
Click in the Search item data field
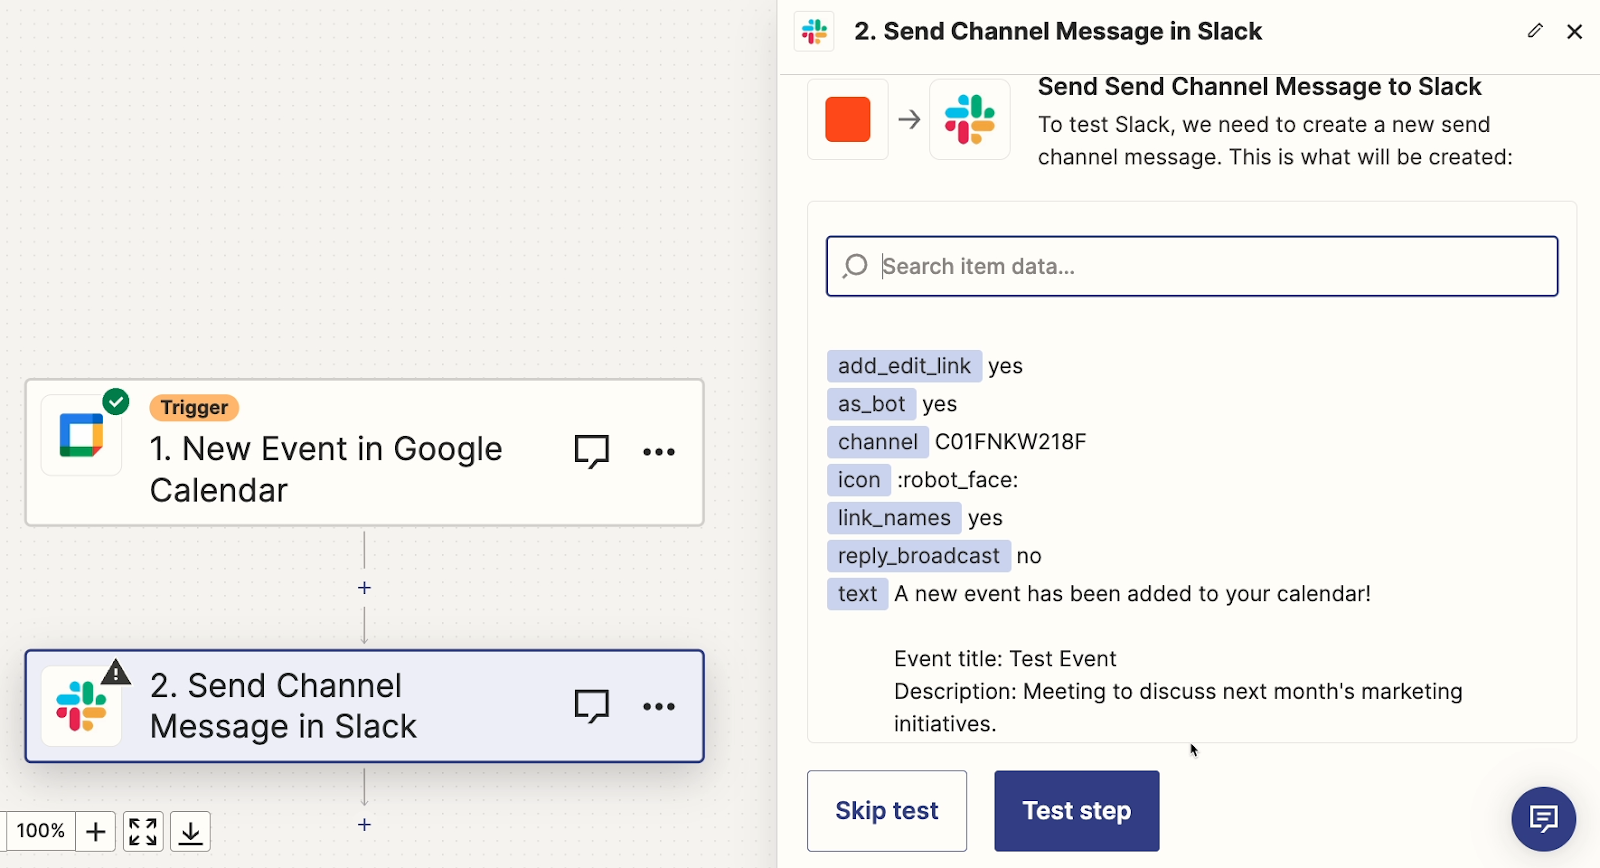1192,266
